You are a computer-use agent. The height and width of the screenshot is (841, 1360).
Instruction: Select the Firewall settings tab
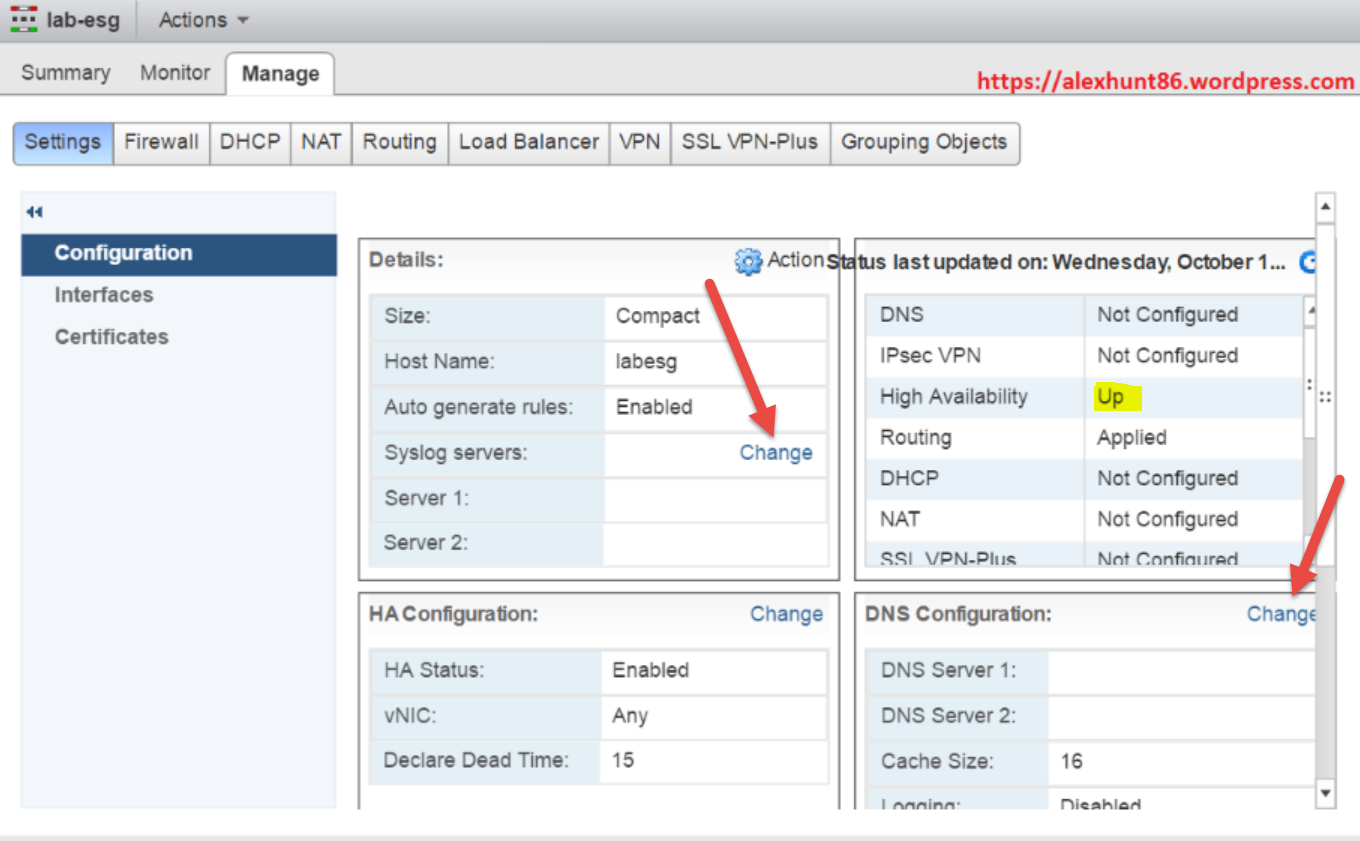(x=161, y=142)
